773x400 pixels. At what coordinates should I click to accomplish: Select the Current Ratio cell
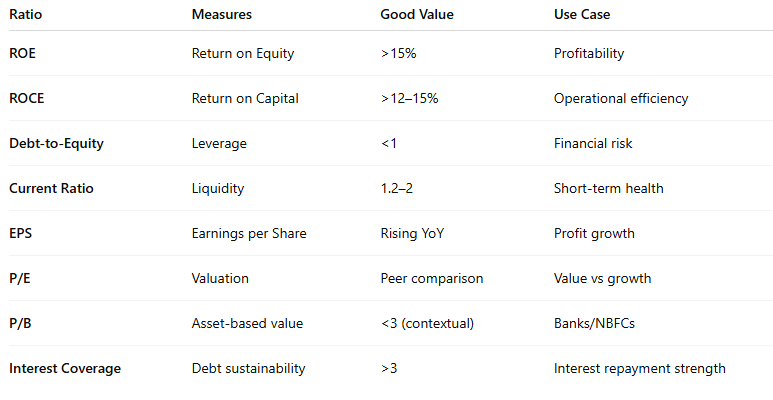pos(51,188)
